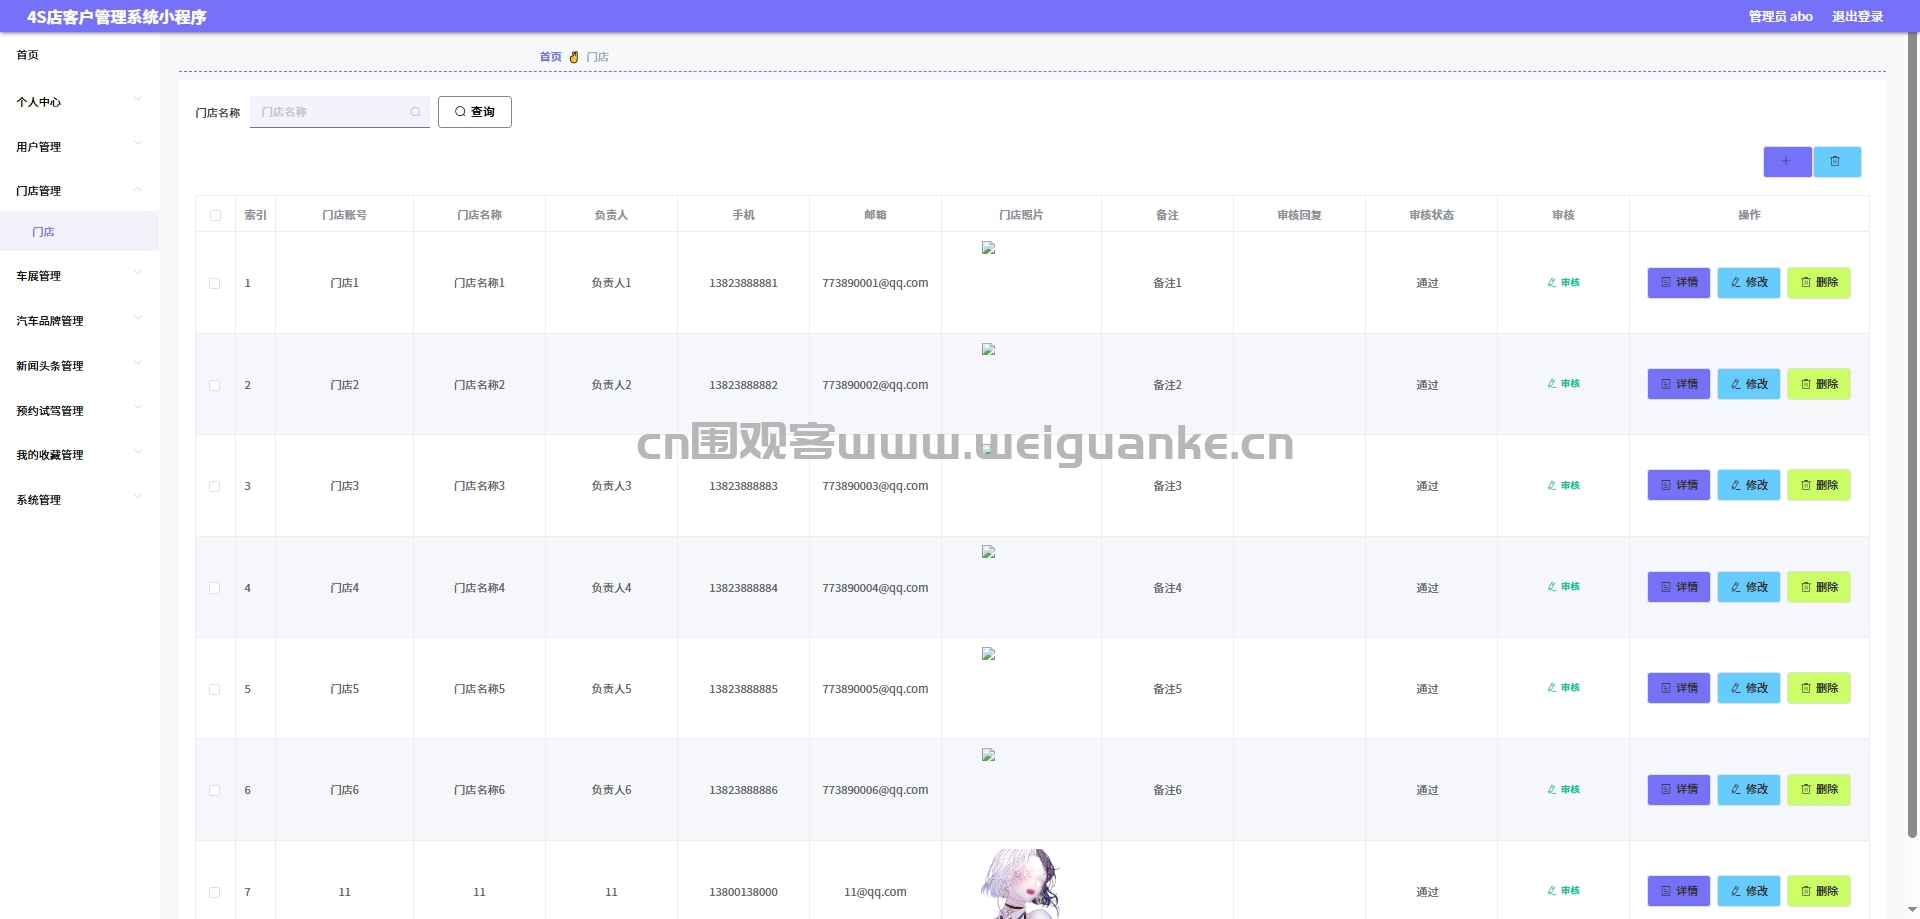The image size is (1920, 919).
Task: Check the checkbox for row 门店1
Action: click(215, 284)
